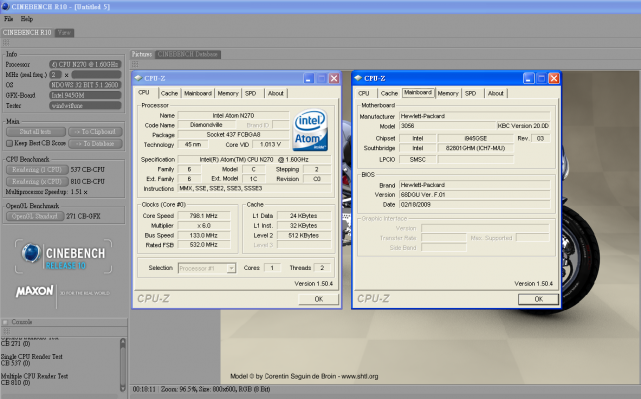641x399 pixels.
Task: Click OK in right CPU-Z window
Action: (538, 299)
